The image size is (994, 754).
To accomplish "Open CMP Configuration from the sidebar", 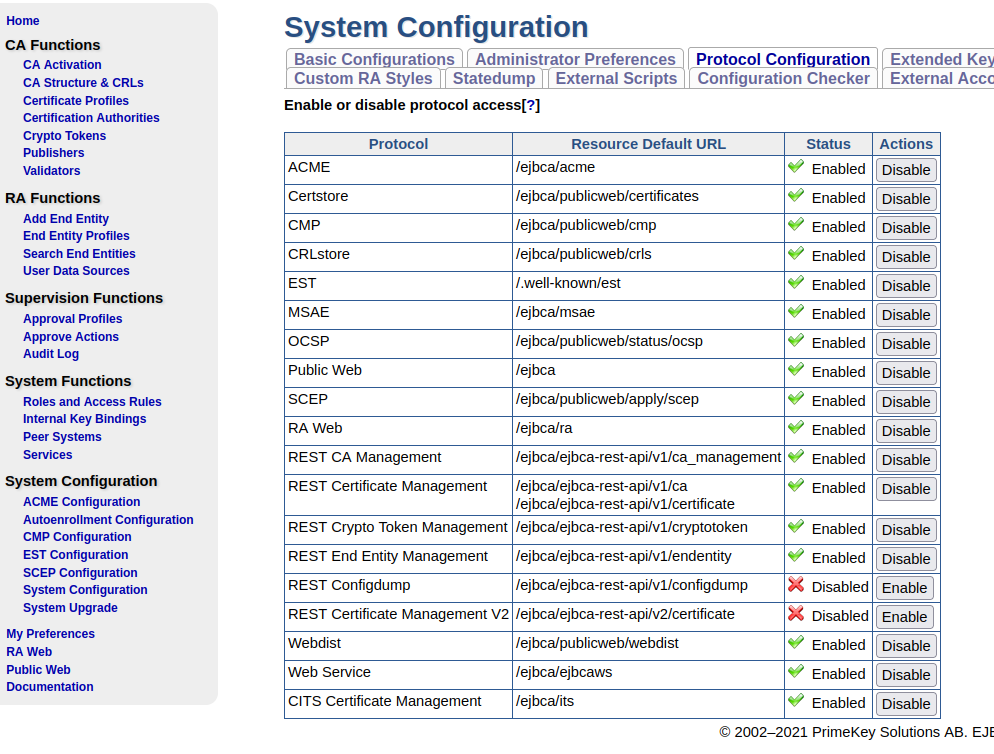I will [77, 537].
